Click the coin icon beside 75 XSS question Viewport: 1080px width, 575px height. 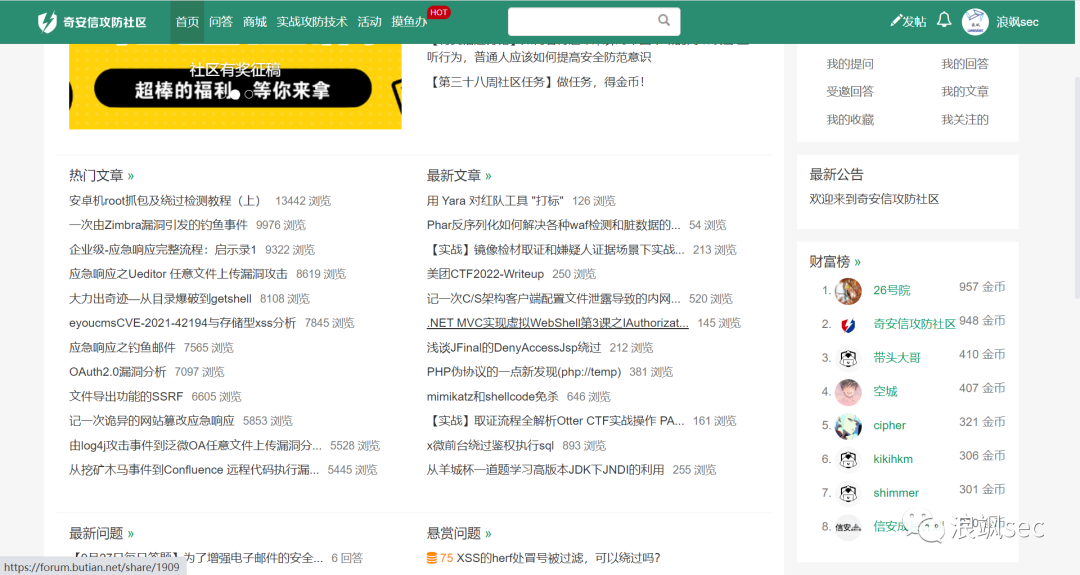coord(432,558)
